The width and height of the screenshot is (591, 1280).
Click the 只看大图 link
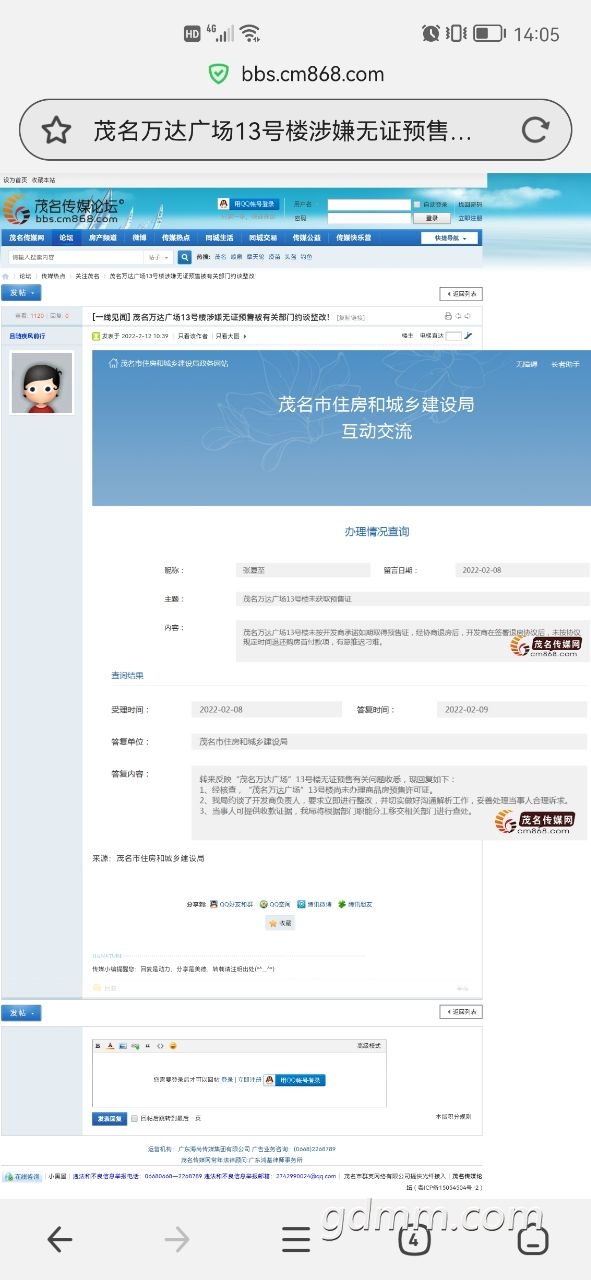(x=228, y=336)
